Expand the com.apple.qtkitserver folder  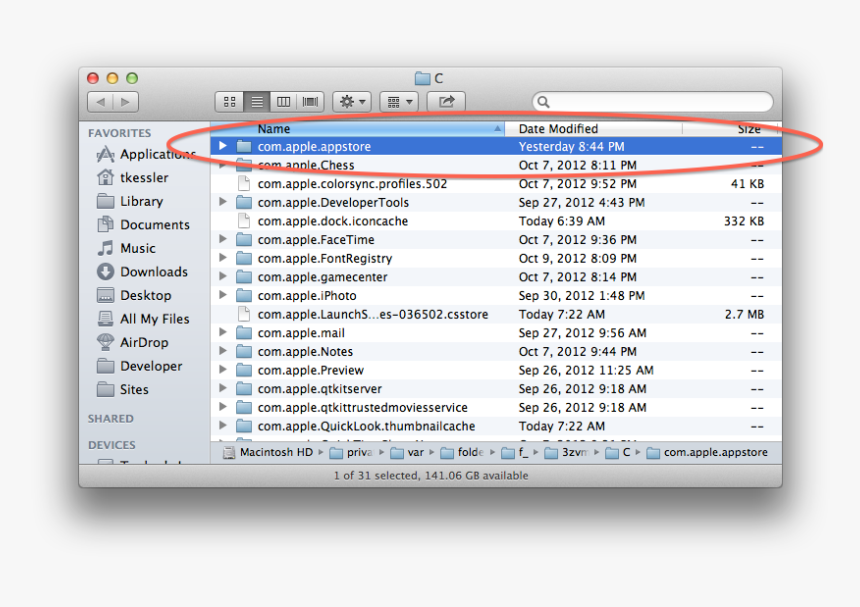coord(223,388)
